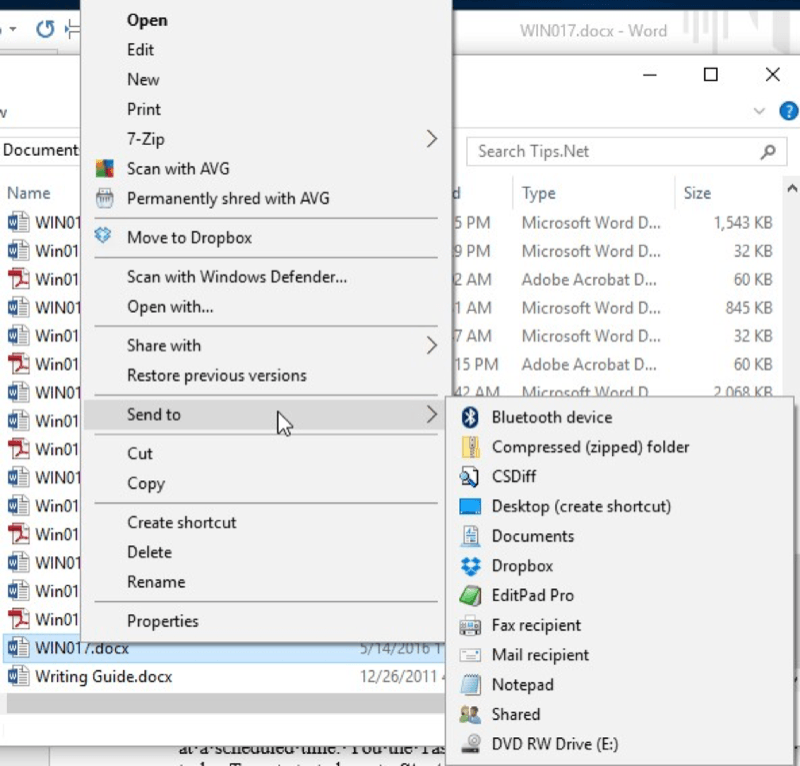Click inside the Search Tips.Net field
The image size is (800, 766).
[626, 152]
